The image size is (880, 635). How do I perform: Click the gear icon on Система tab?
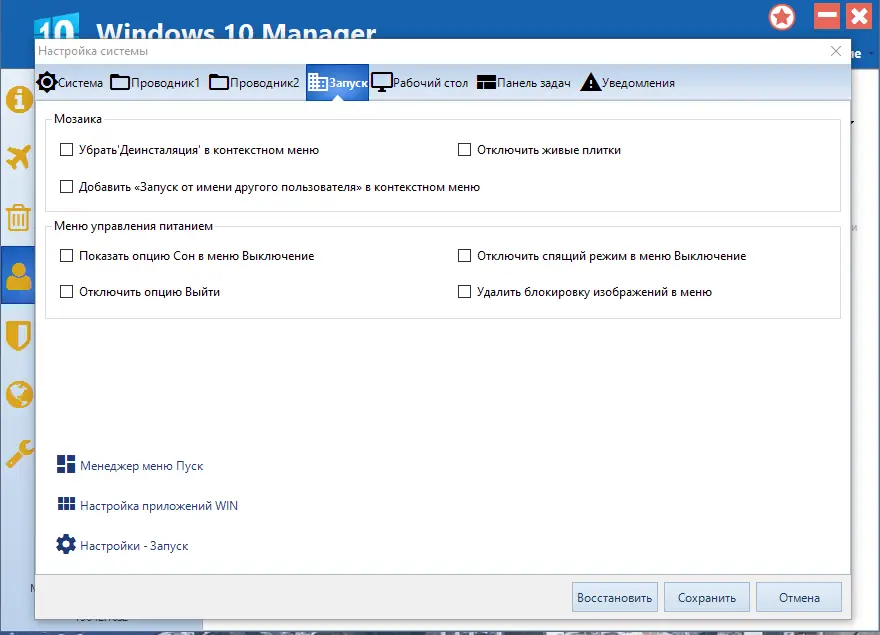point(47,83)
